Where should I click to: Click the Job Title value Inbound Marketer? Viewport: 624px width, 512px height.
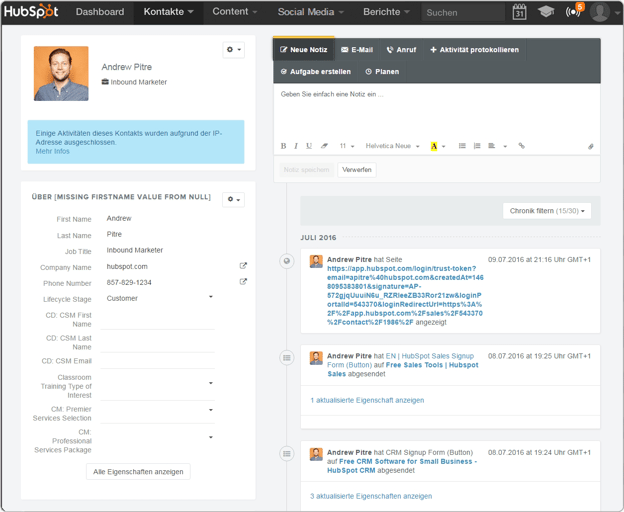pyautogui.click(x=135, y=250)
